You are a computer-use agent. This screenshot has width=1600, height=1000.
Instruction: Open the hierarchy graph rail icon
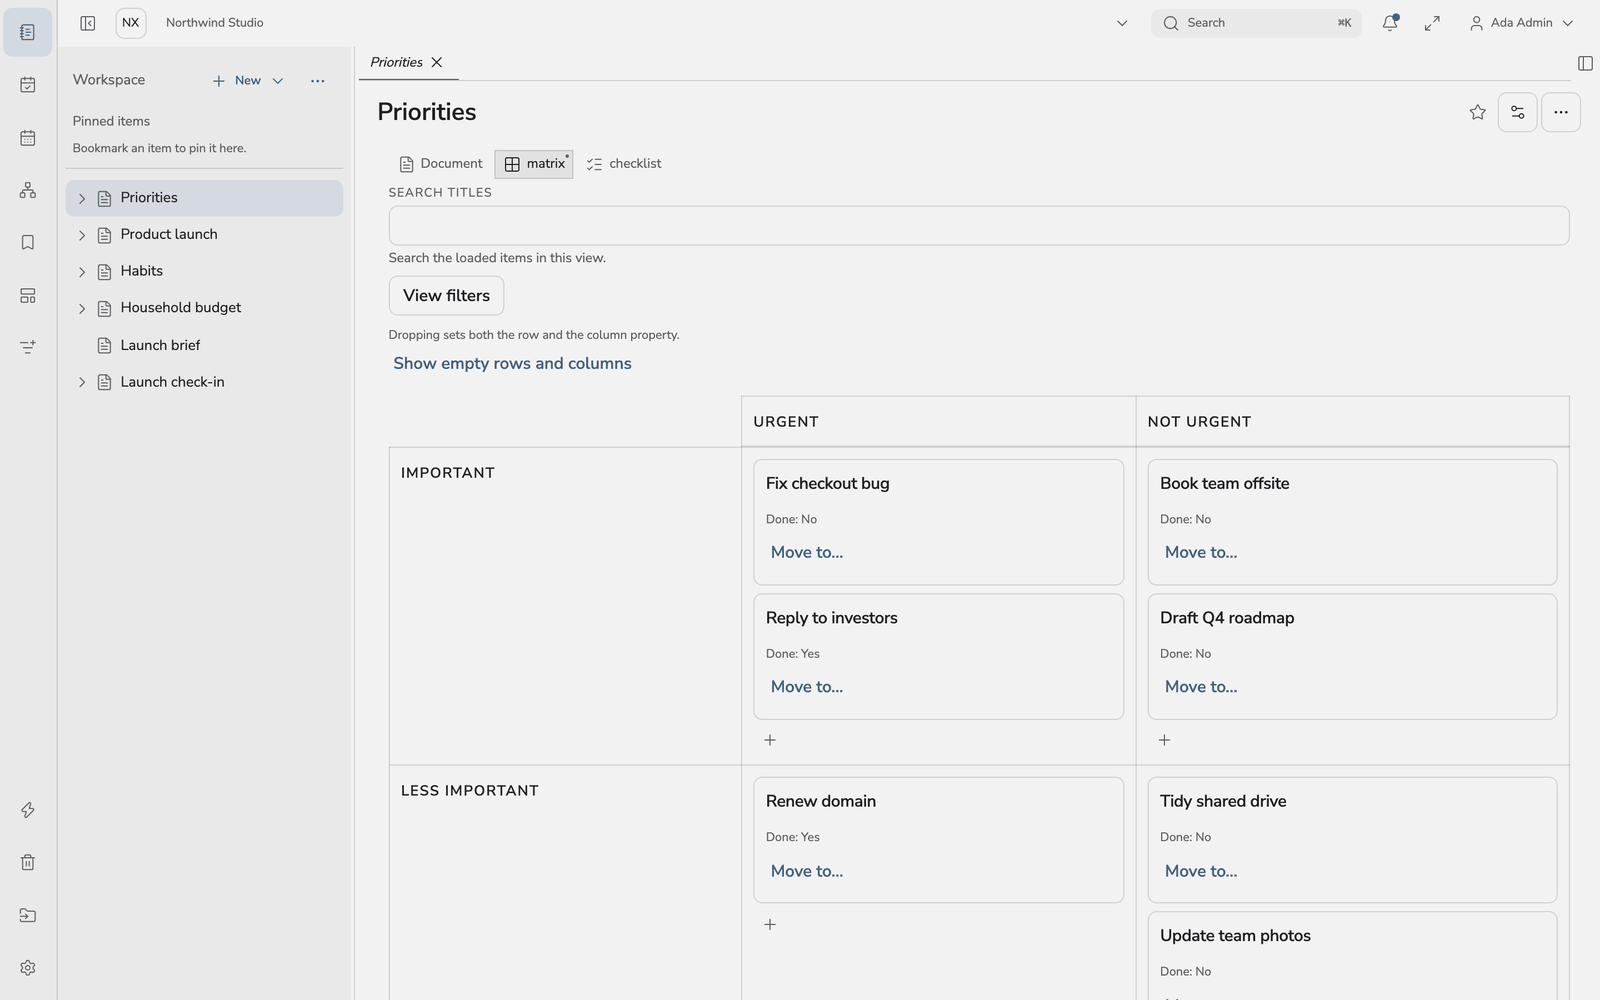tap(28, 190)
